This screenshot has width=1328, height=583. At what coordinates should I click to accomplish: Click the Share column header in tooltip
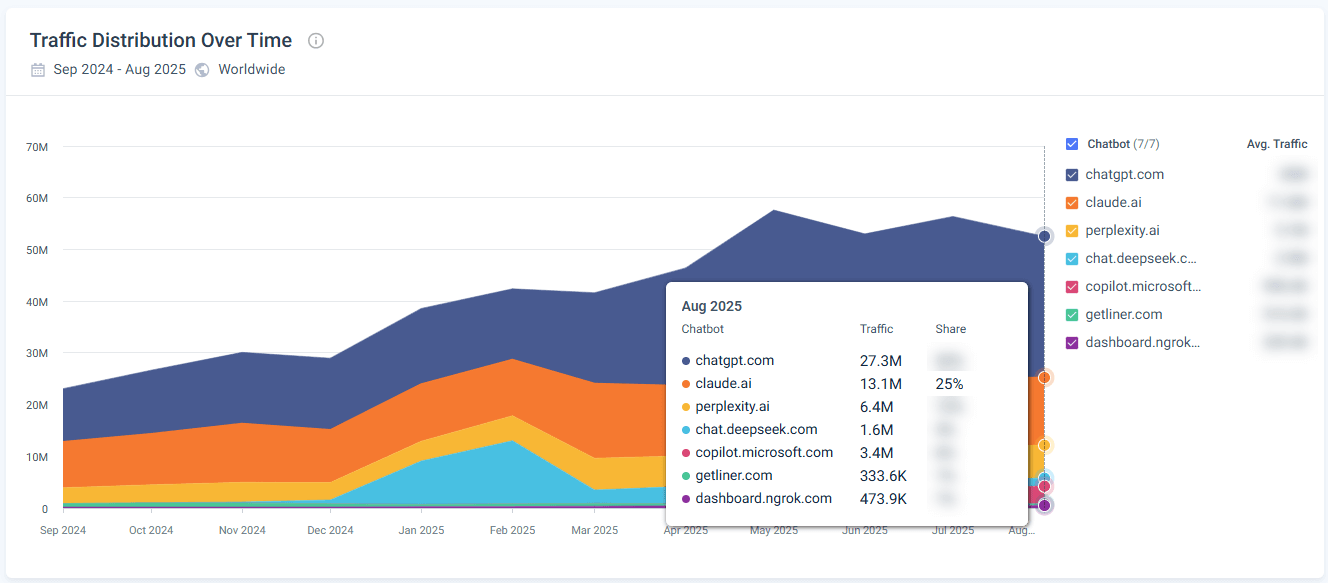(x=950, y=329)
